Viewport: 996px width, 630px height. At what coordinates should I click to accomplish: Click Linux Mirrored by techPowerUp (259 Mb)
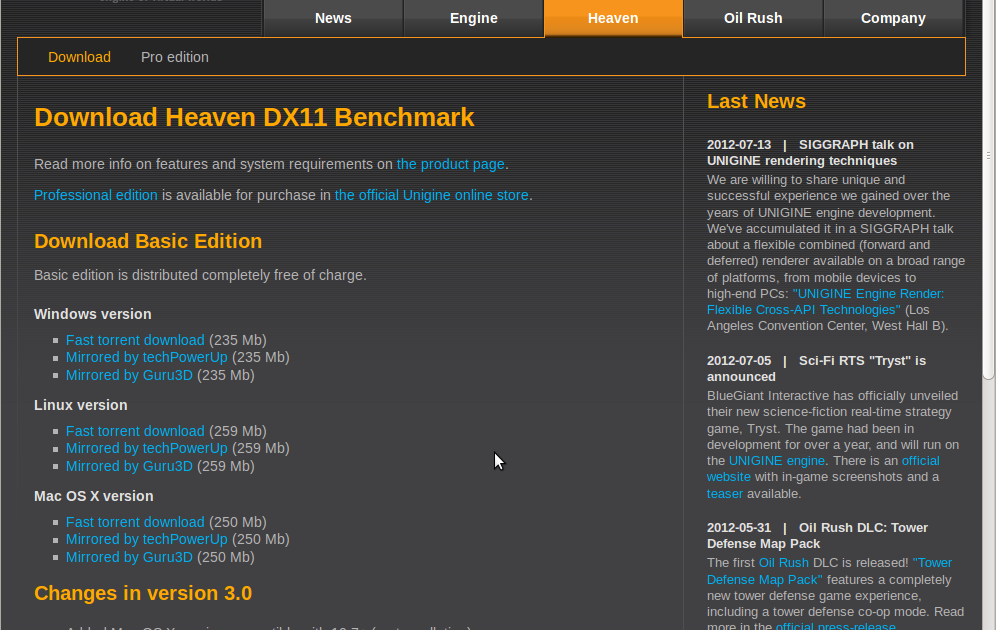(147, 448)
